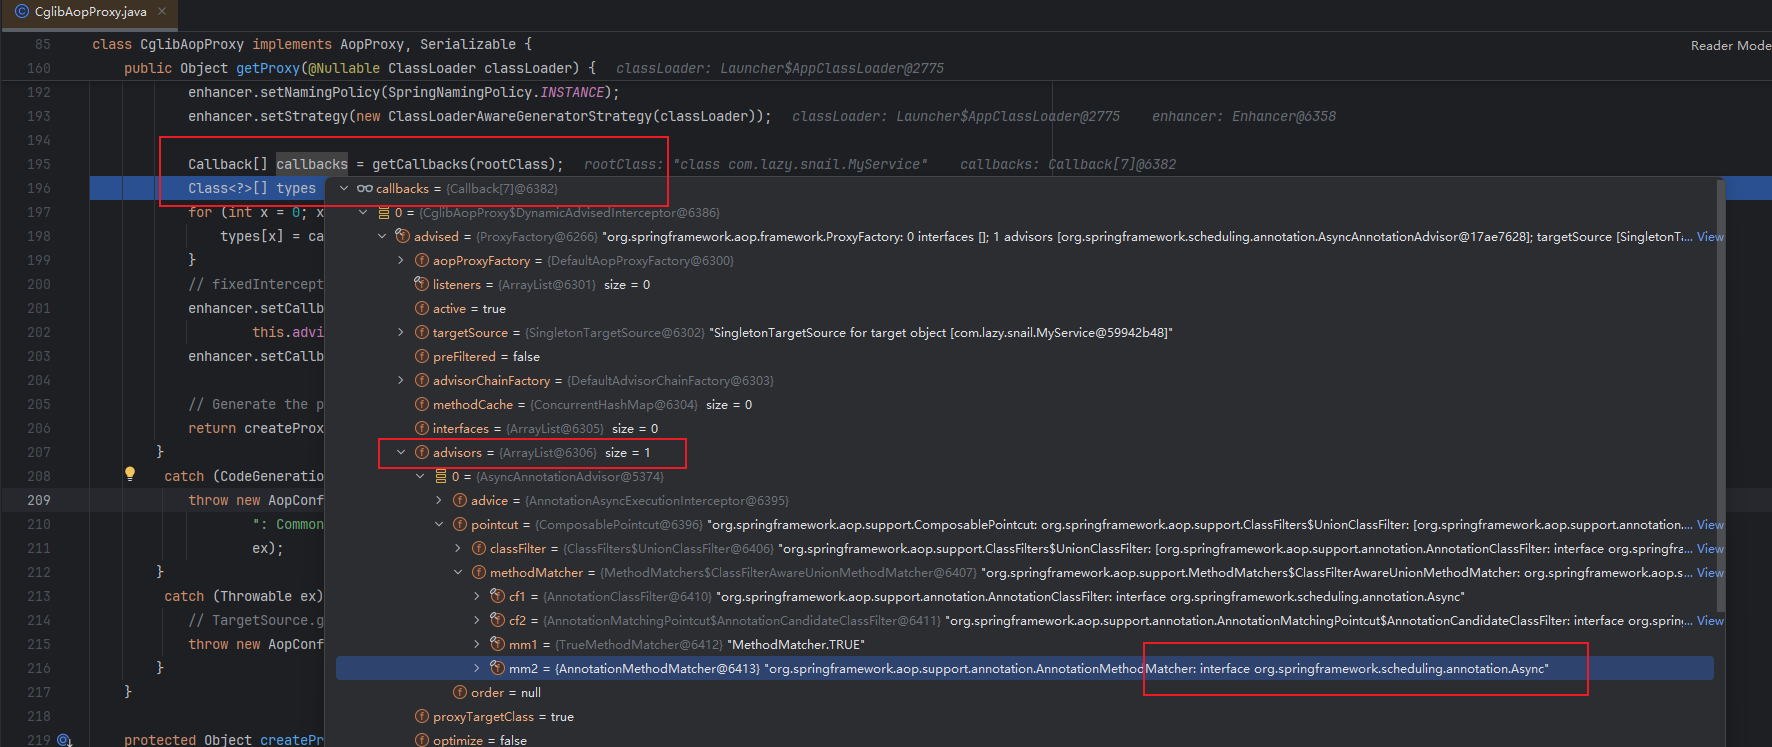This screenshot has height=747, width=1772.
Task: Toggle Reader Mode in the editor
Action: [x=1730, y=45]
